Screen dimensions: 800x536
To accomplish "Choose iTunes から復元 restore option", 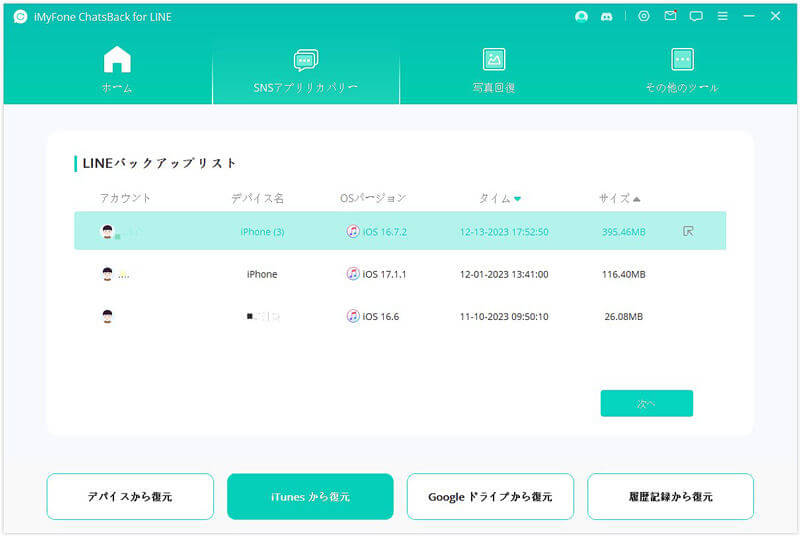I will click(x=310, y=496).
